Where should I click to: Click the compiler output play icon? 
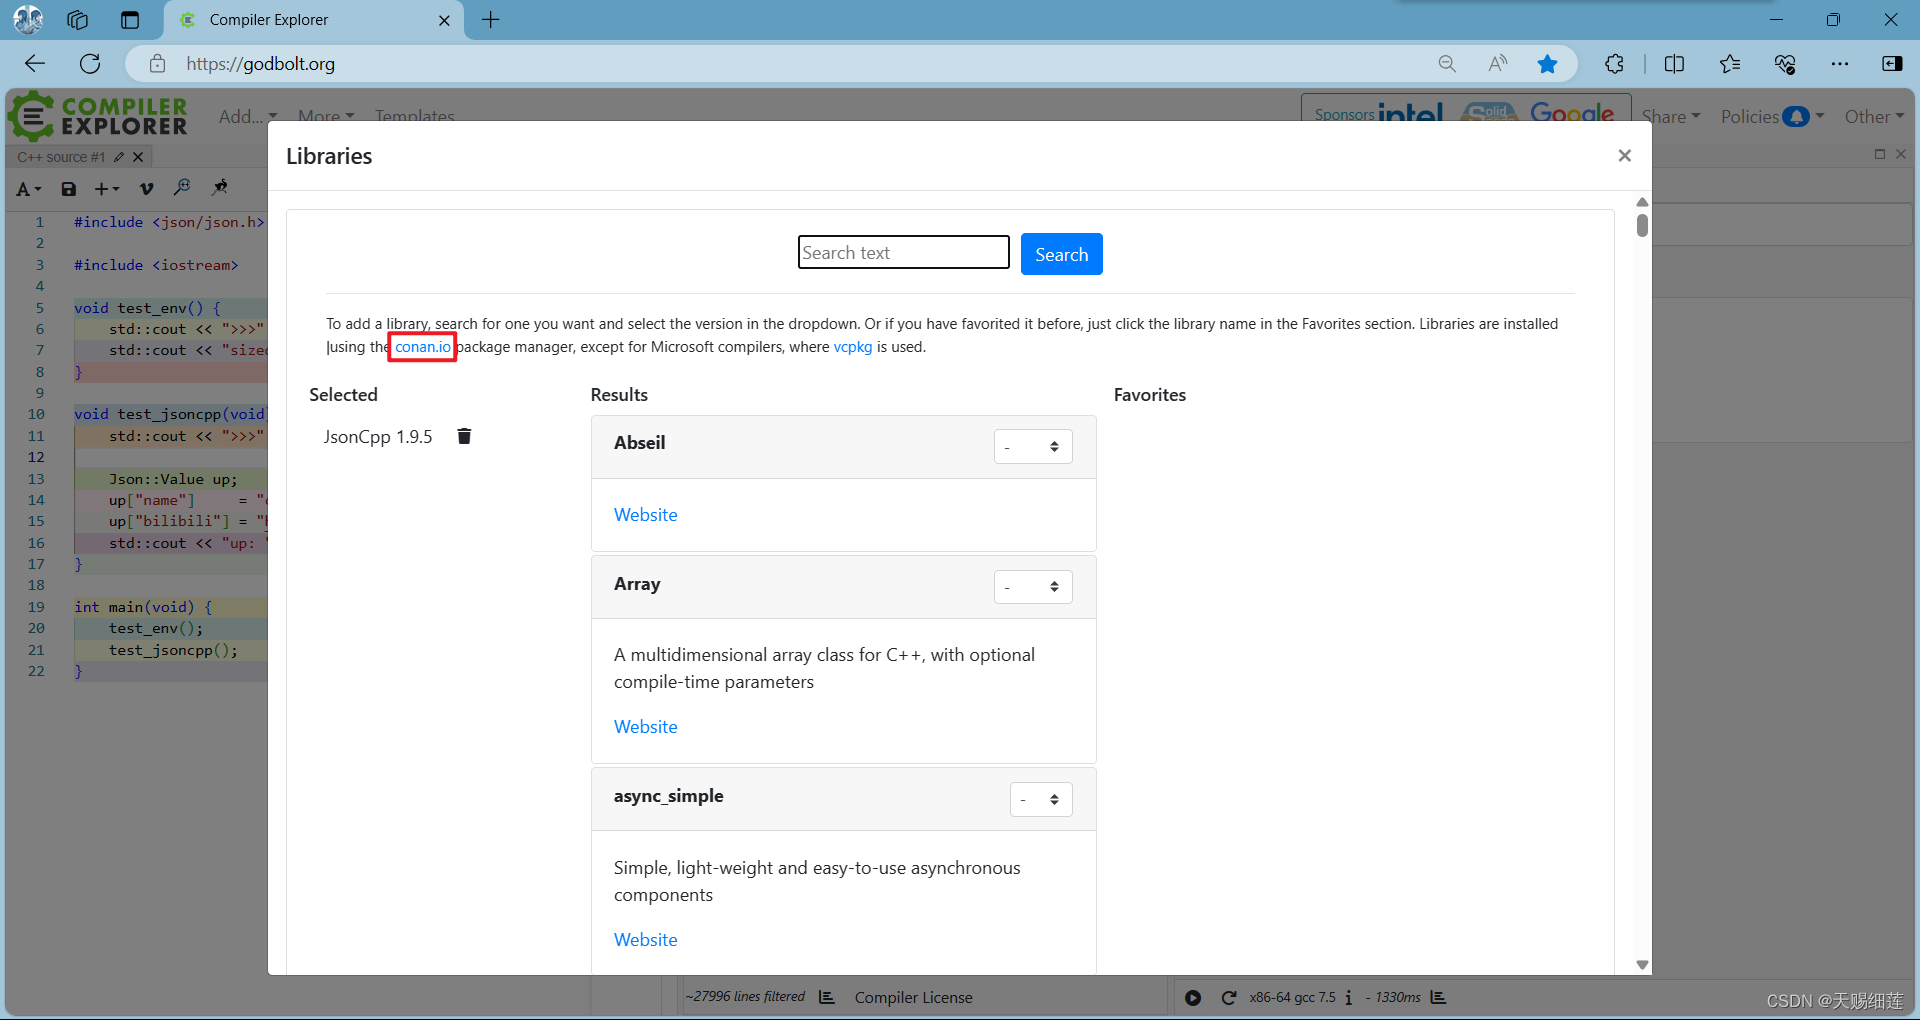coord(1193,998)
